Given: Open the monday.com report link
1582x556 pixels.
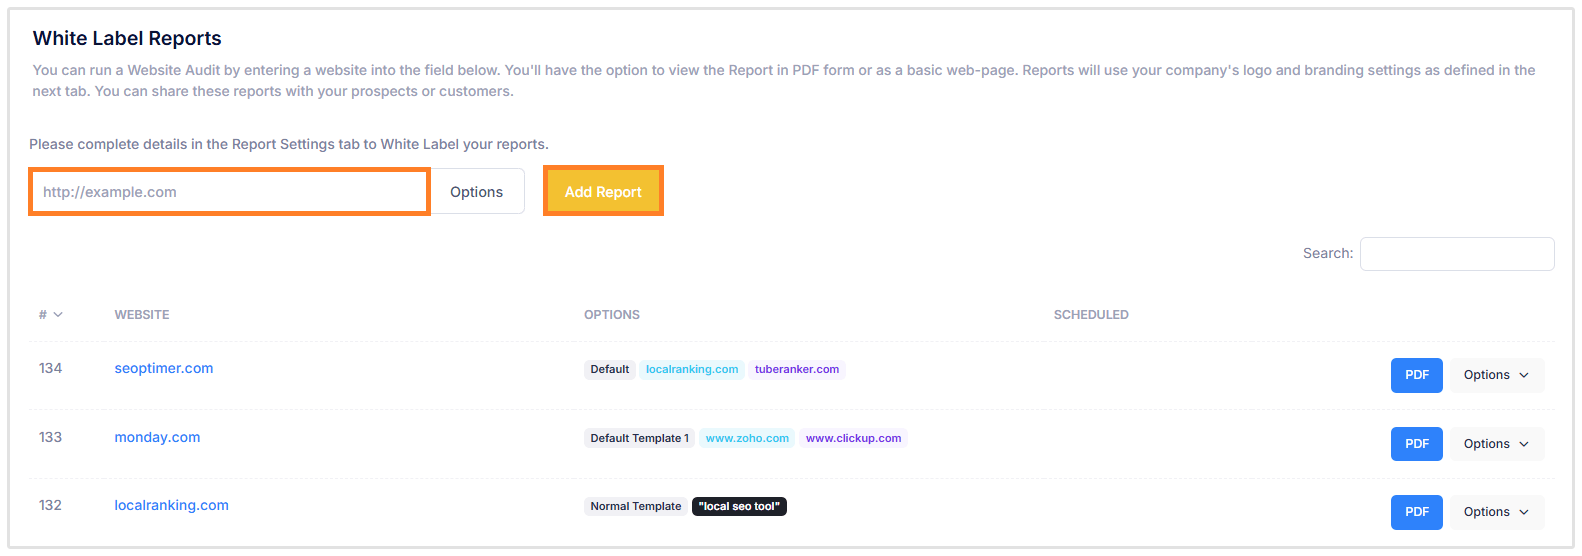Looking at the screenshot, I should (x=157, y=437).
